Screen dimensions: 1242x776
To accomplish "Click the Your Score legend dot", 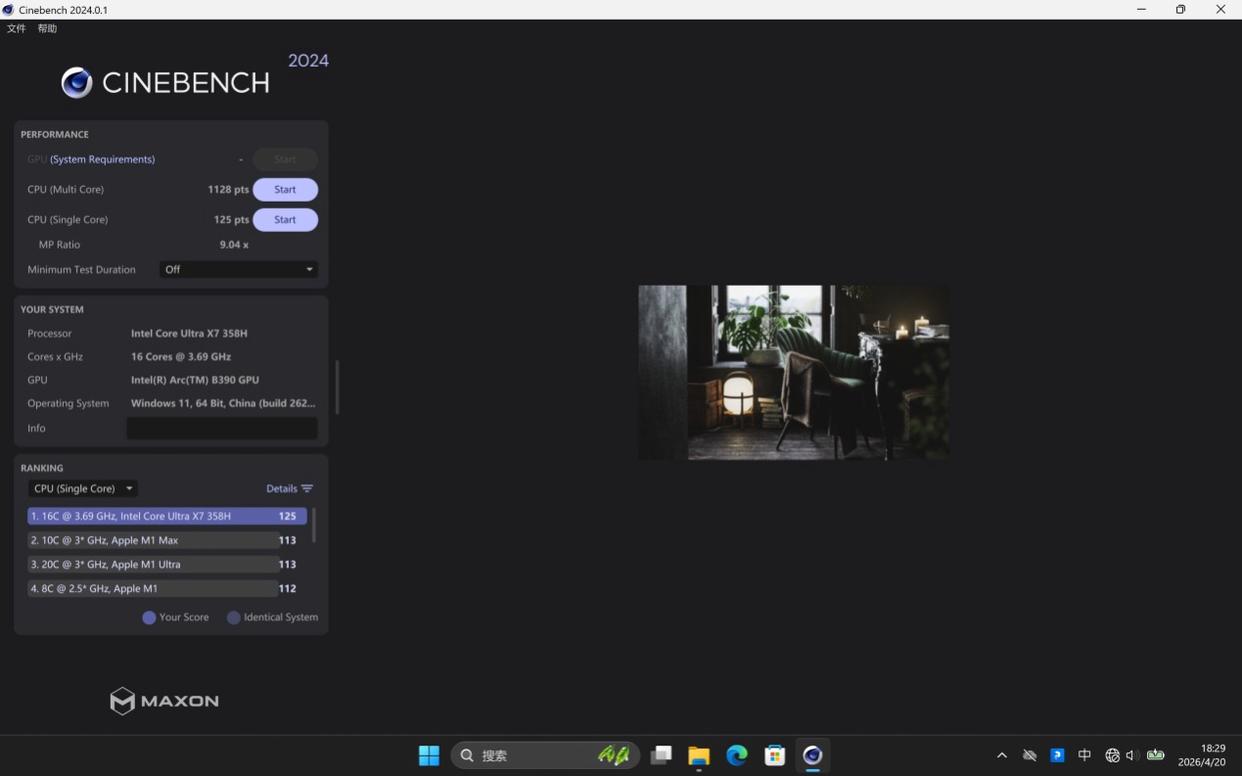I will [149, 618].
